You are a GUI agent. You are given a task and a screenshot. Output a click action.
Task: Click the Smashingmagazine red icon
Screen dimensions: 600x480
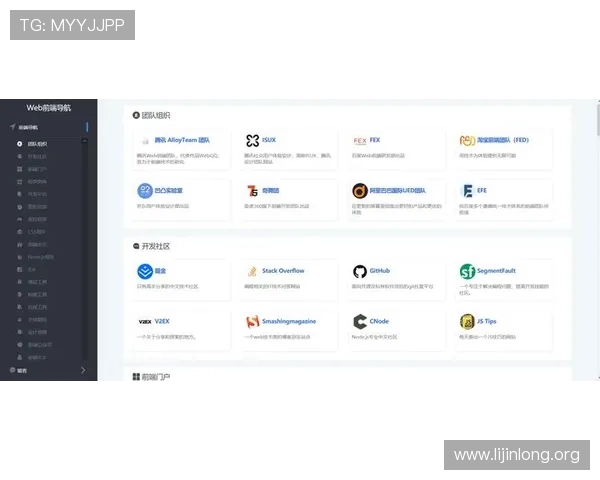[x=252, y=322]
